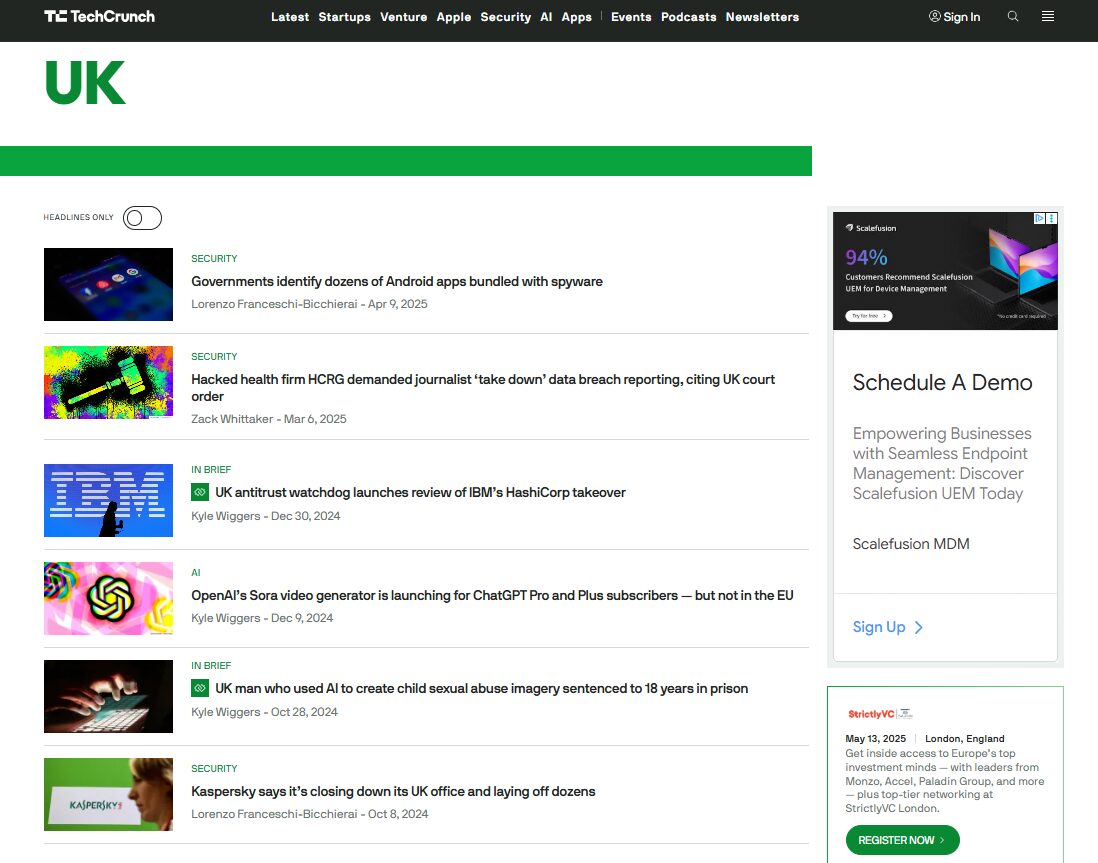Click the ad options icon on Scalefusion ad
Viewport: 1098px width, 863px height.
1052,218
